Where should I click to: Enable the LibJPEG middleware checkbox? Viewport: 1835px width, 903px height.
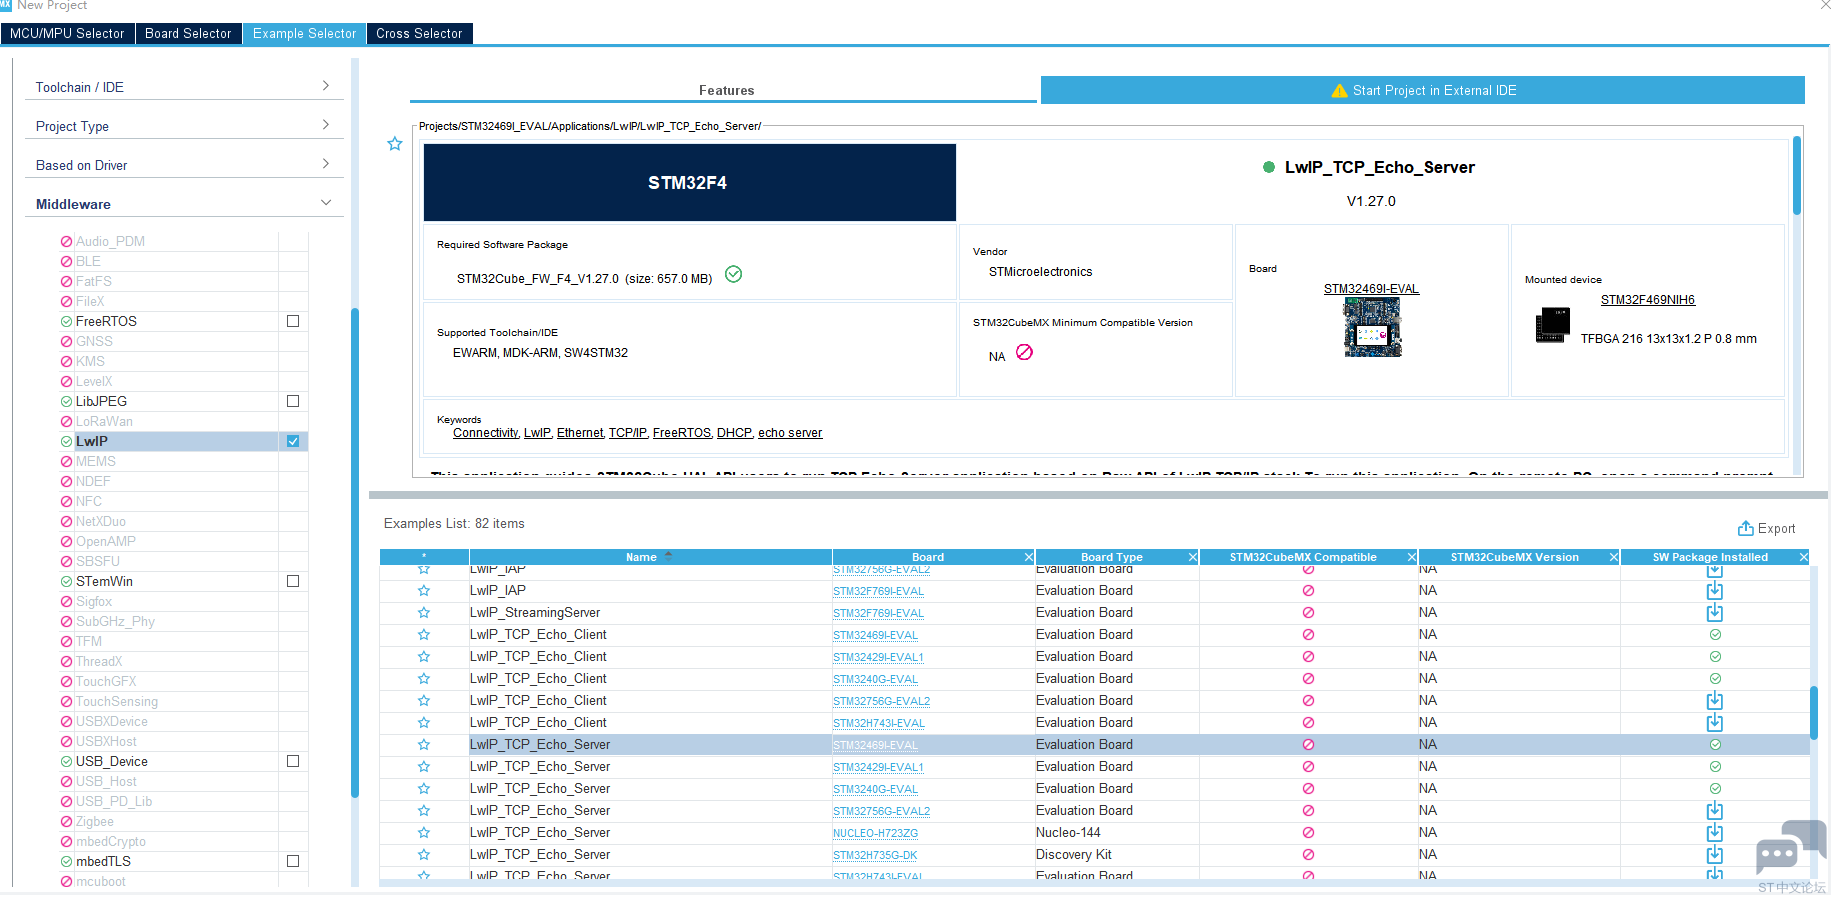click(293, 401)
